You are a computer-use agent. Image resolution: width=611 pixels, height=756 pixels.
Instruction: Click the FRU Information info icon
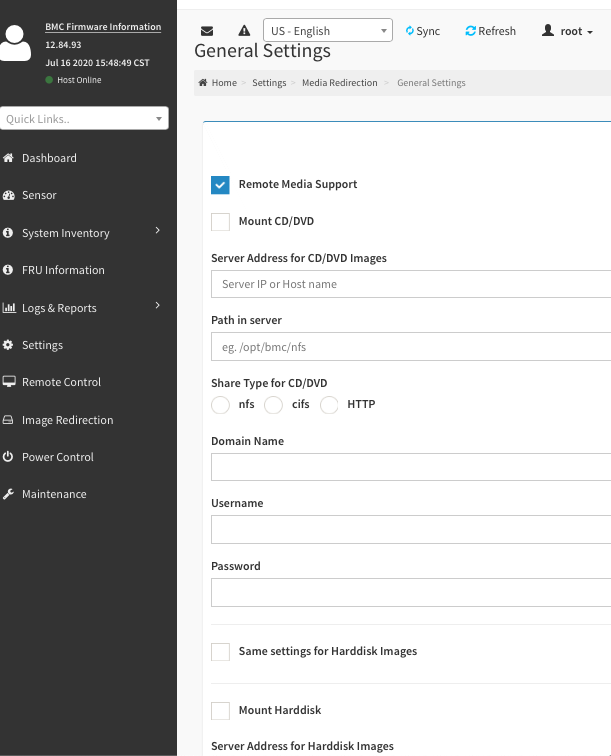pos(8,270)
